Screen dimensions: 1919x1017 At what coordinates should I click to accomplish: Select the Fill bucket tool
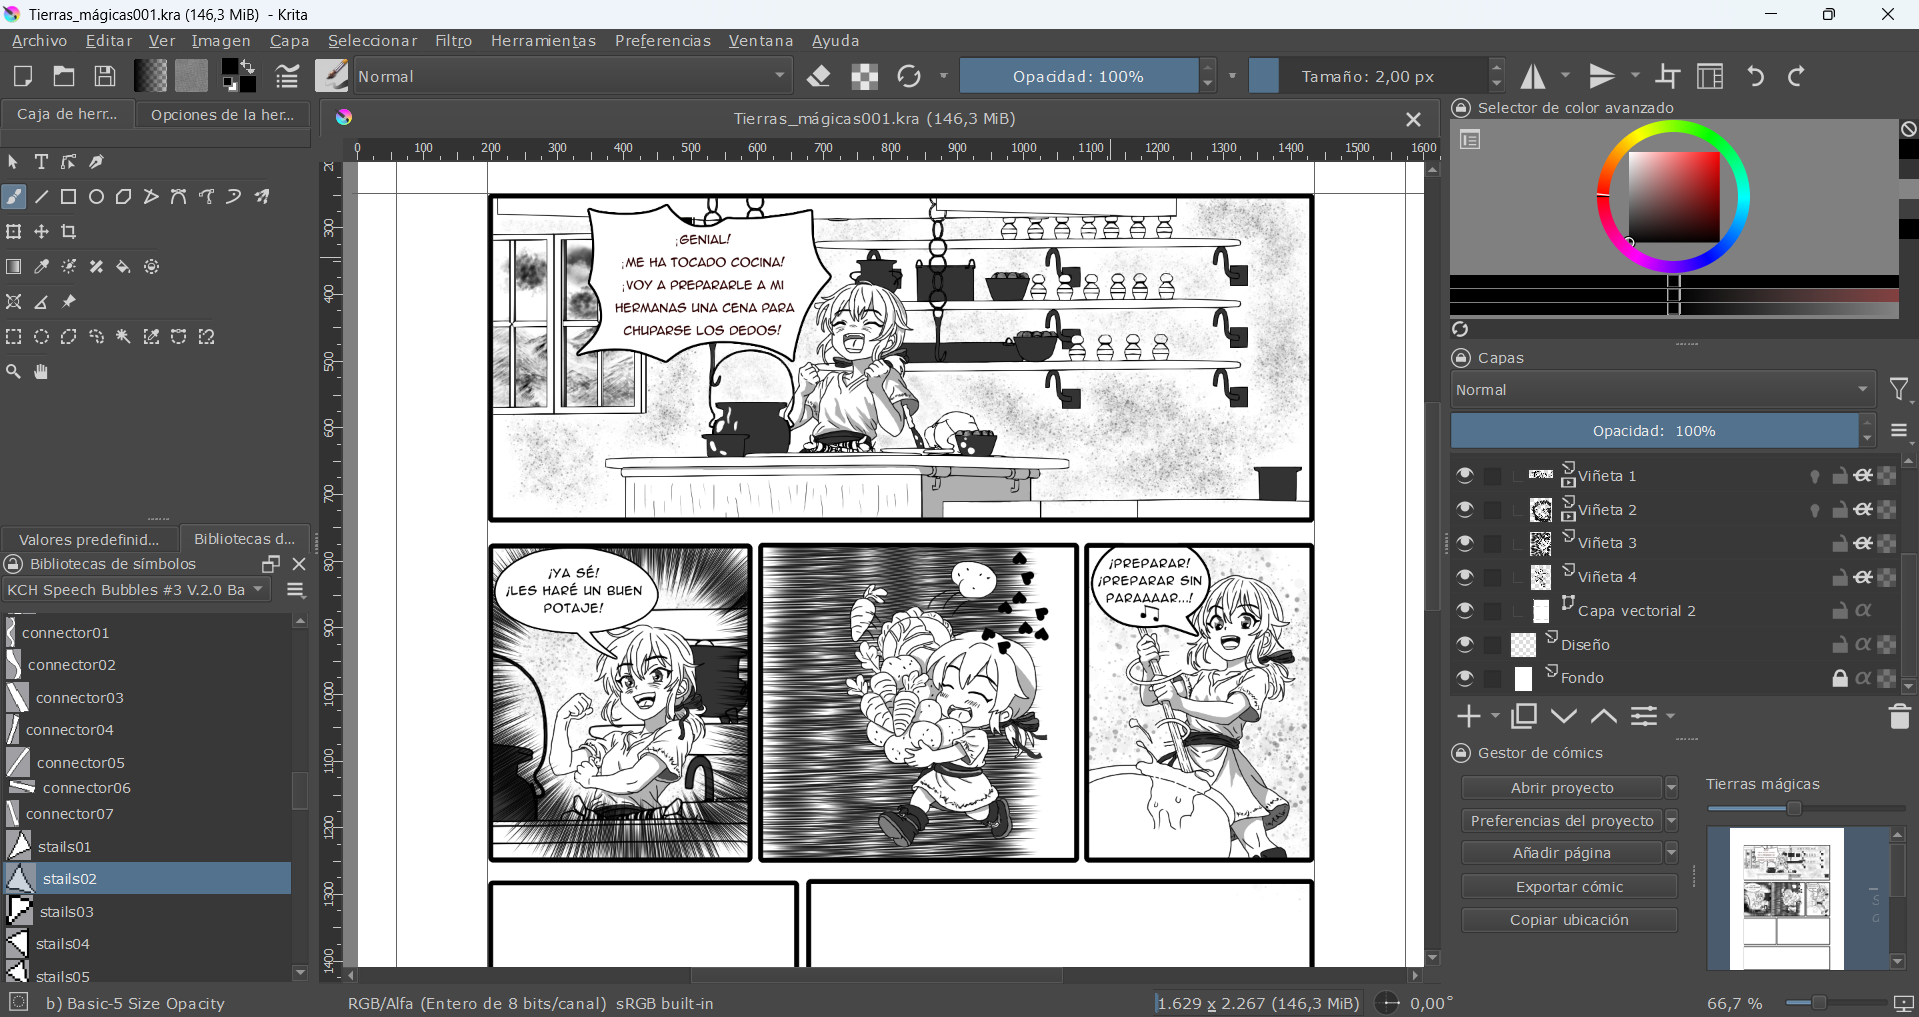point(124,267)
